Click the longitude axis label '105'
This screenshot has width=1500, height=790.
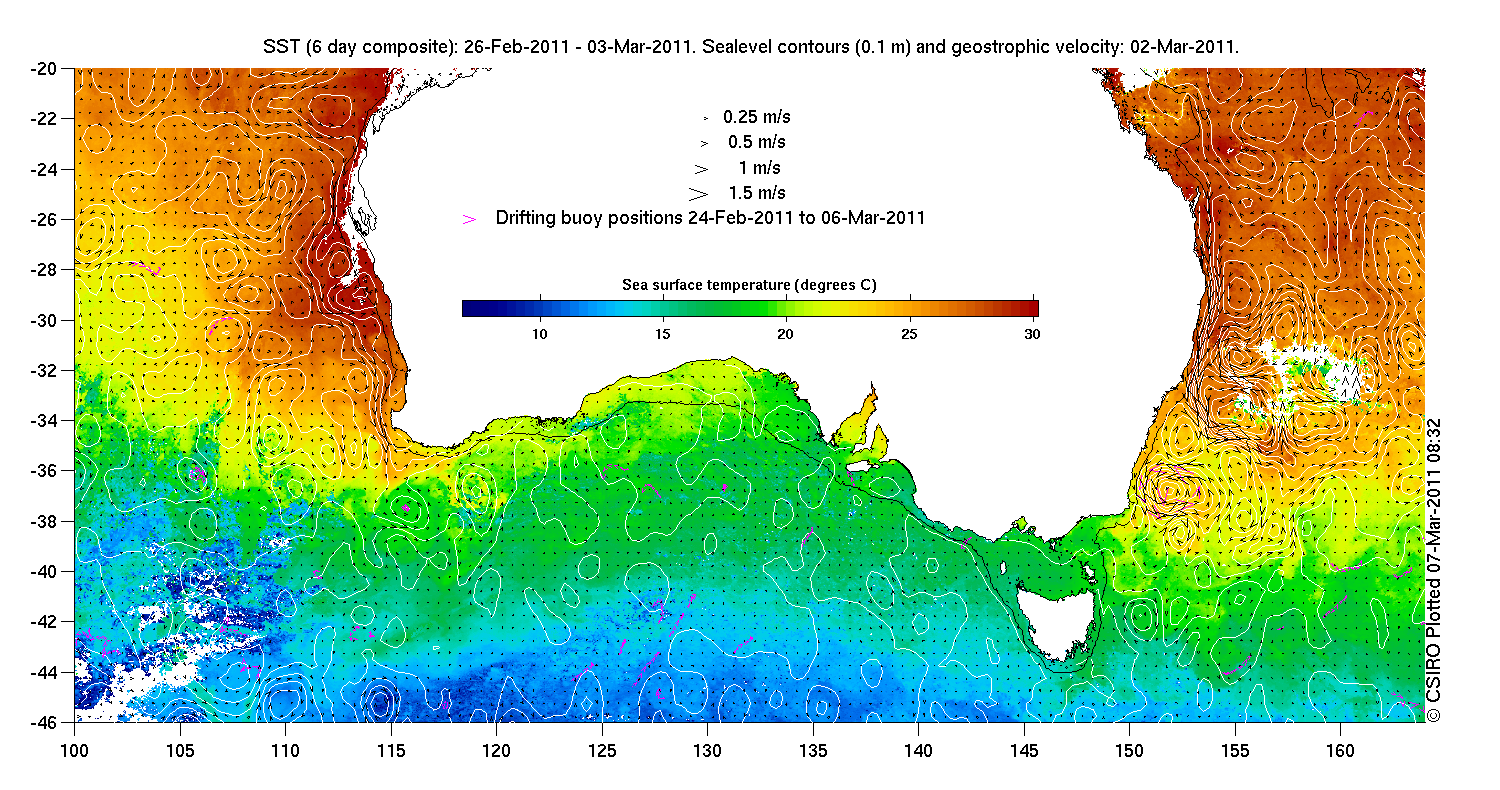click(x=180, y=751)
